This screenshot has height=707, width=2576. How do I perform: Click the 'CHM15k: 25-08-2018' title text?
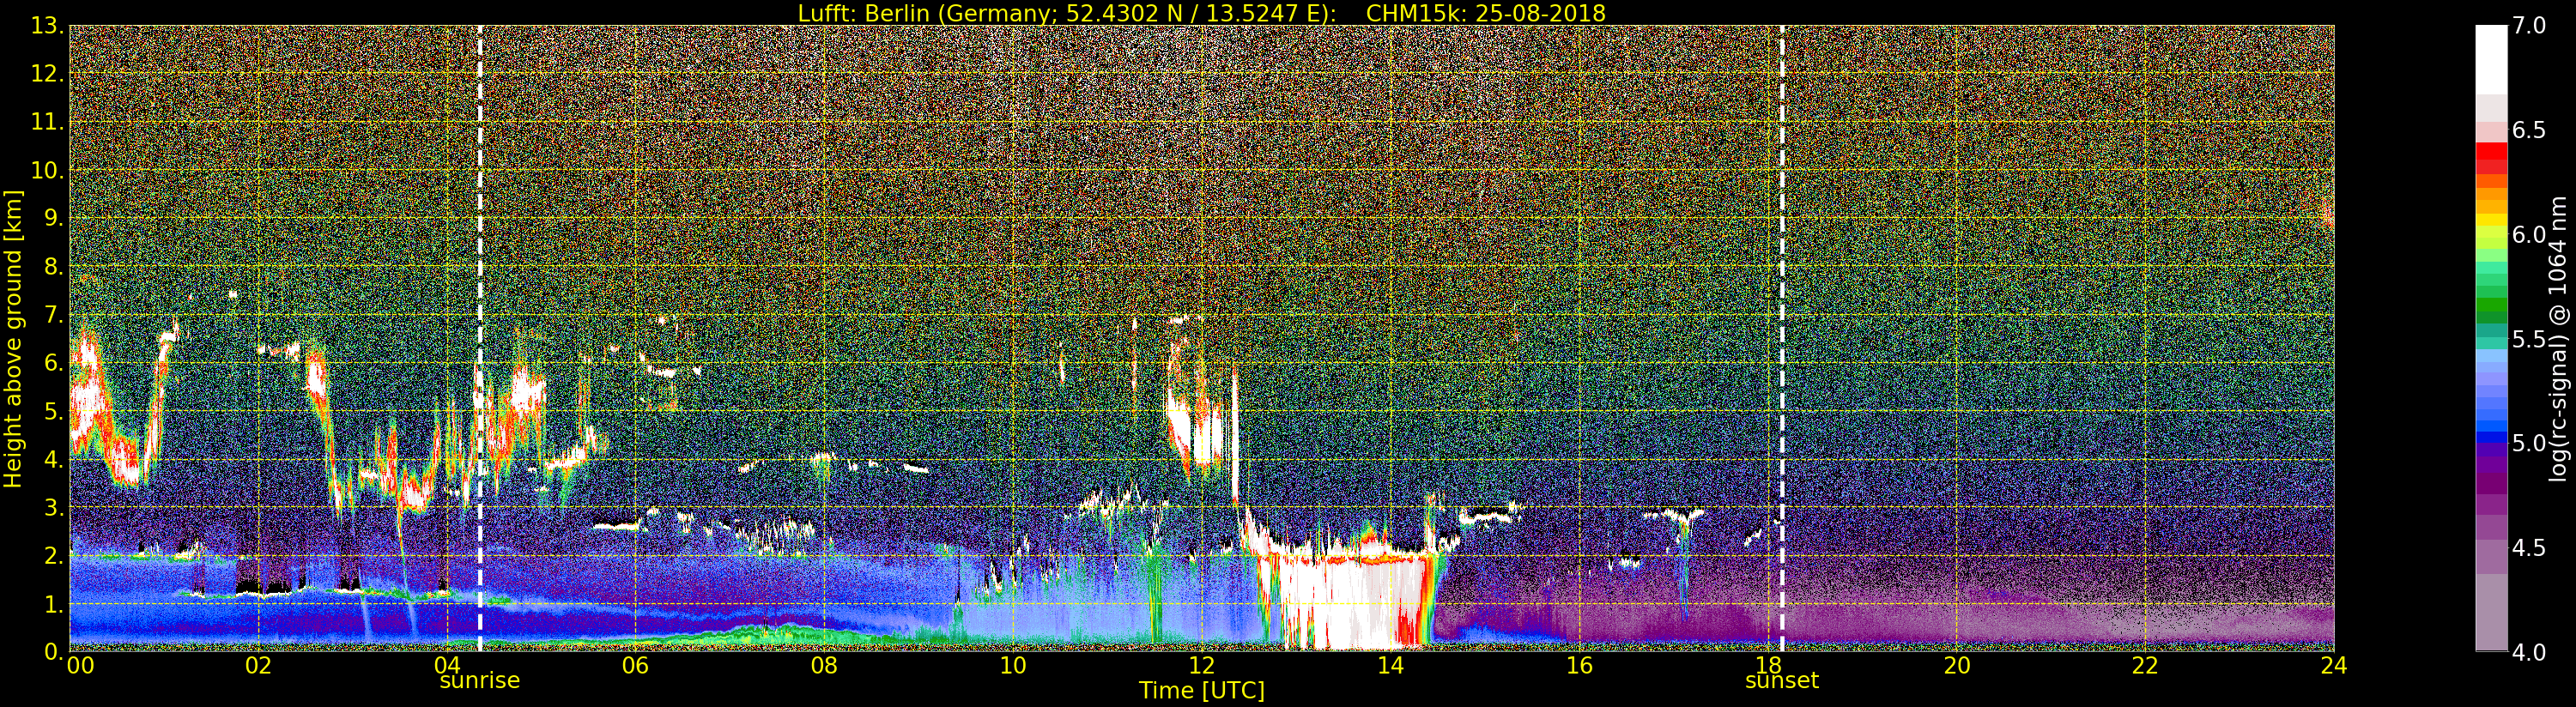[1485, 13]
